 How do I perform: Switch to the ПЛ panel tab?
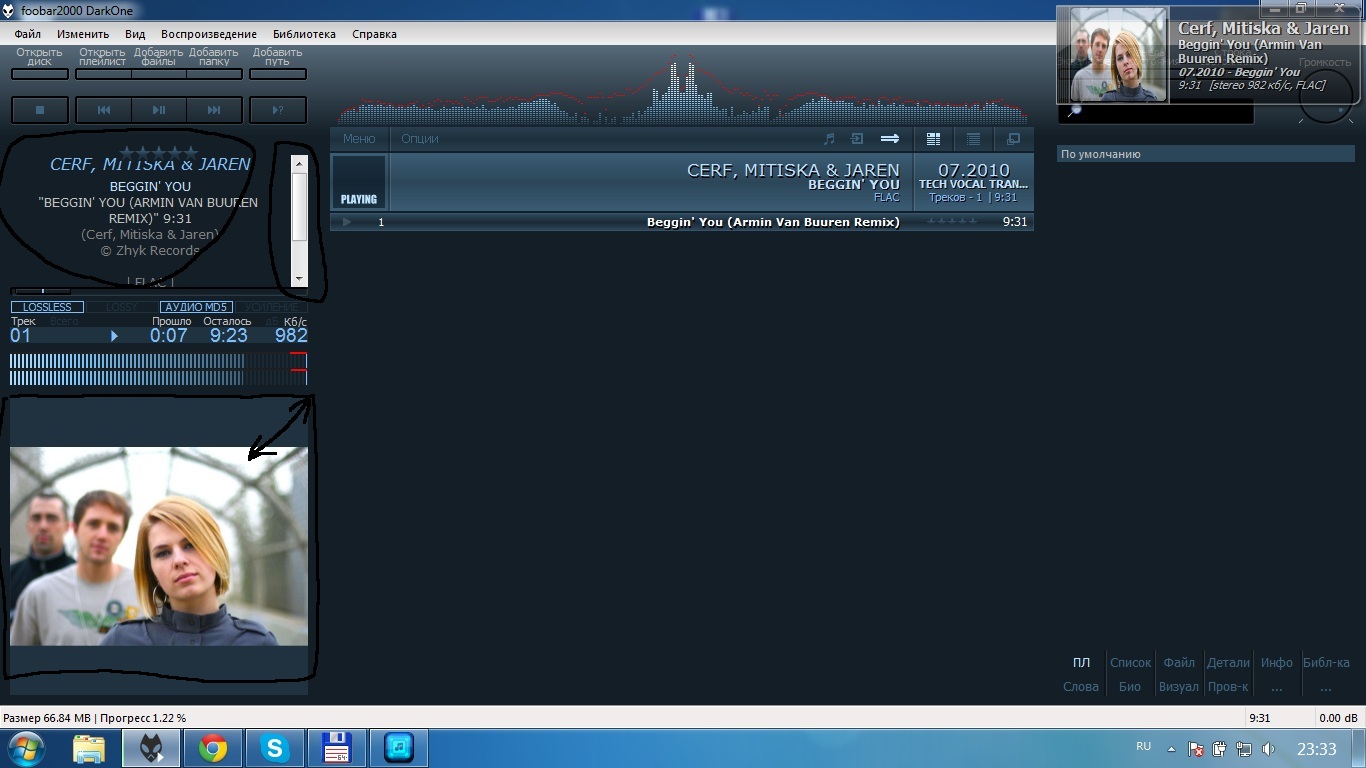[x=1081, y=662]
